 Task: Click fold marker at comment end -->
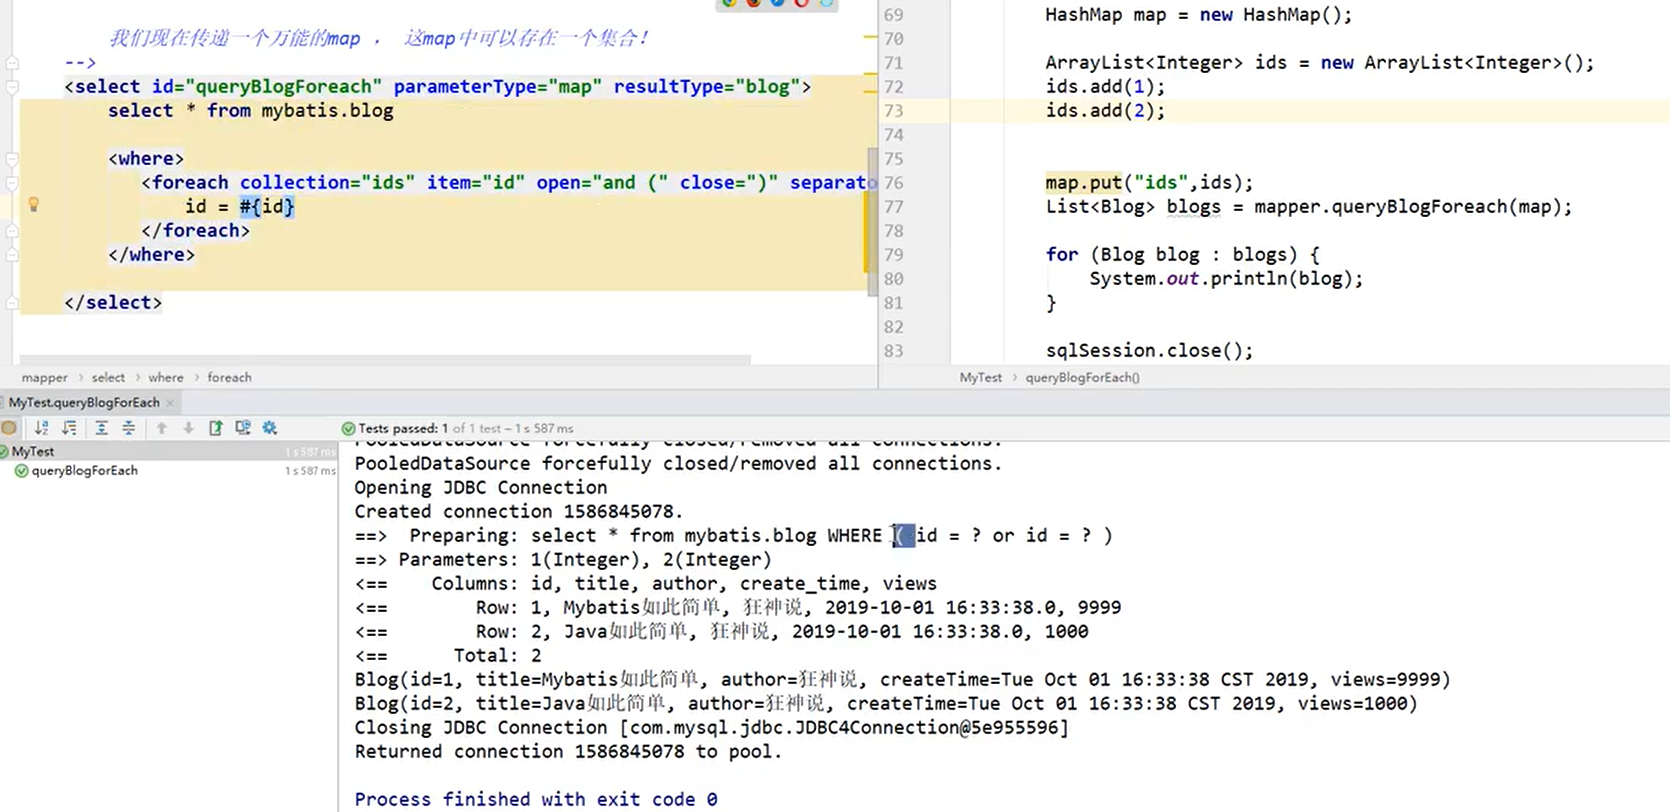point(12,63)
